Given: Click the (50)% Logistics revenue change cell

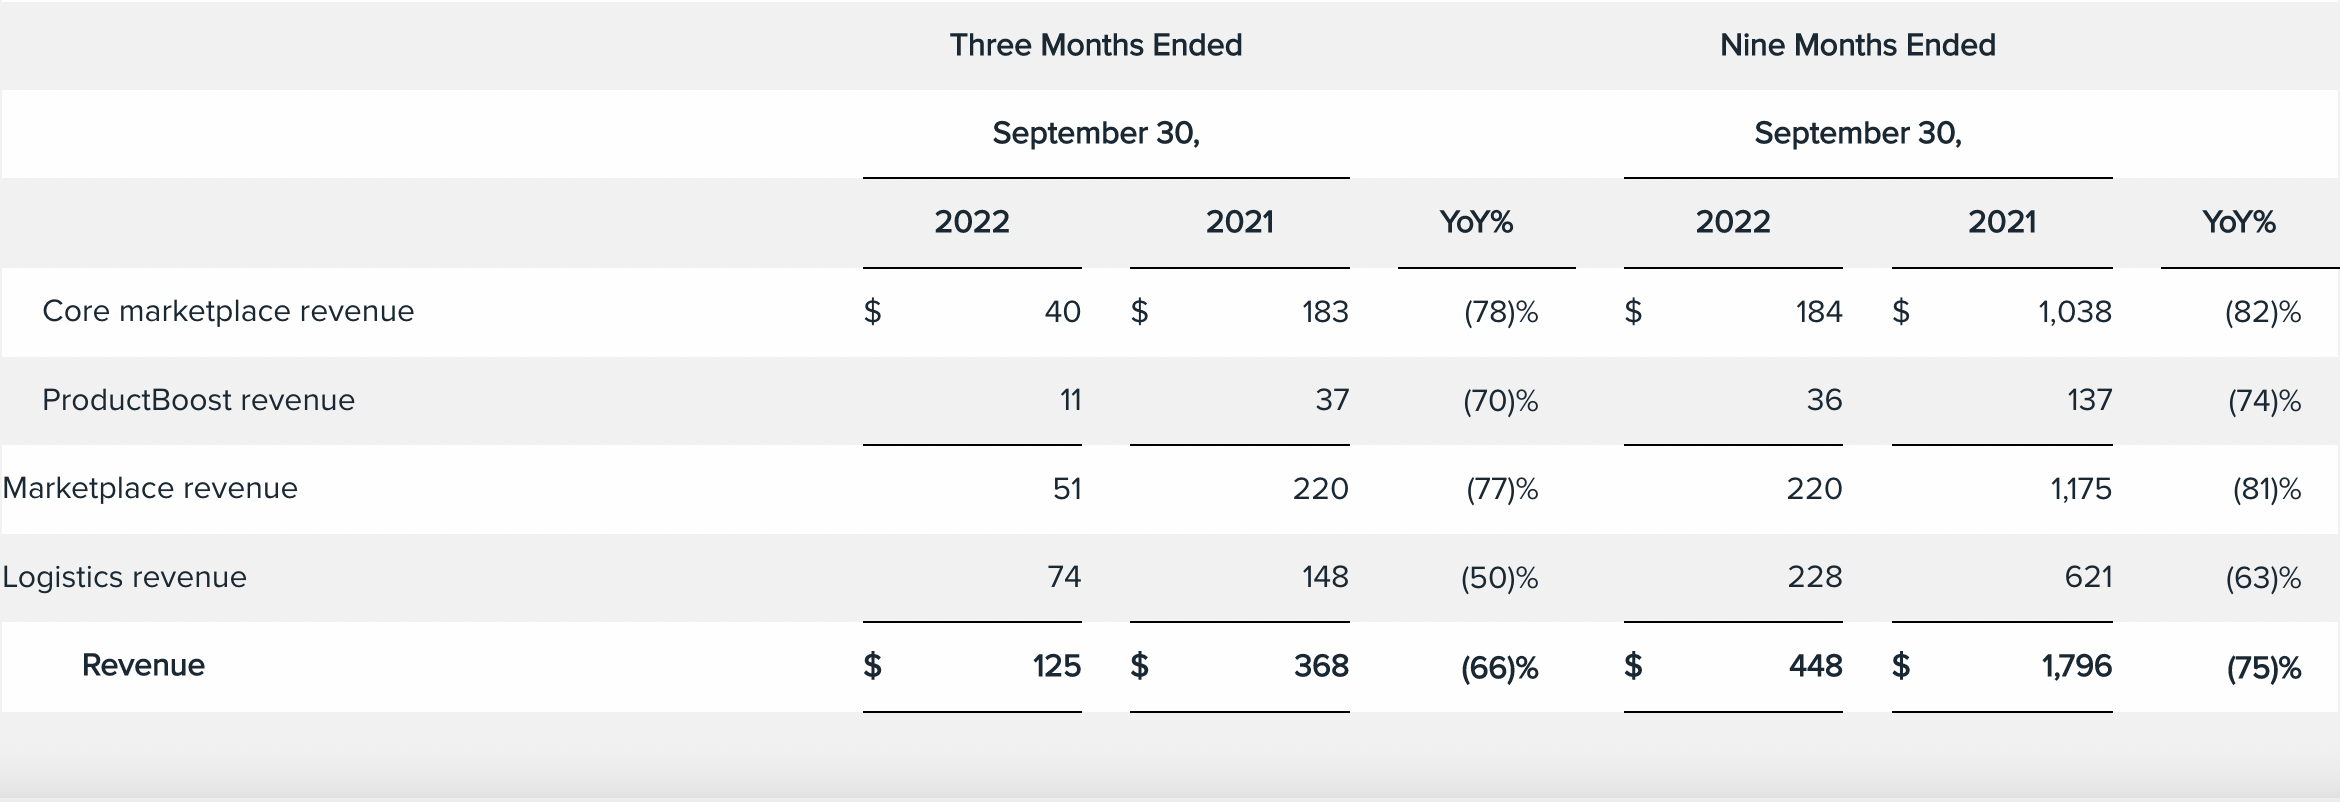Looking at the screenshot, I should (x=1499, y=578).
